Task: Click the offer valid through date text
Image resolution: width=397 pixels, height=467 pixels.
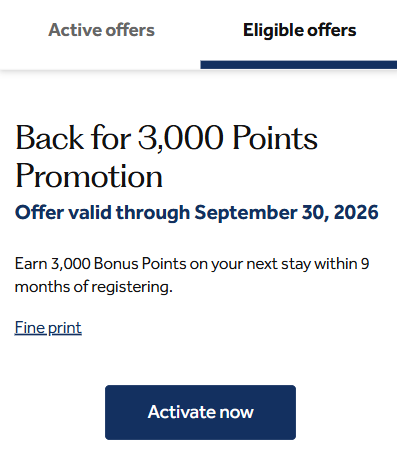Action: point(197,213)
